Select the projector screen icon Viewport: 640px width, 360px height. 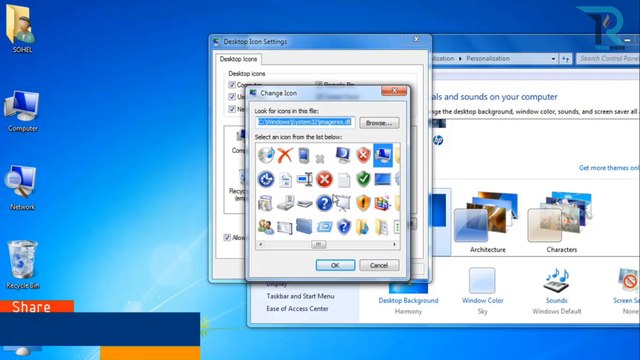342,202
